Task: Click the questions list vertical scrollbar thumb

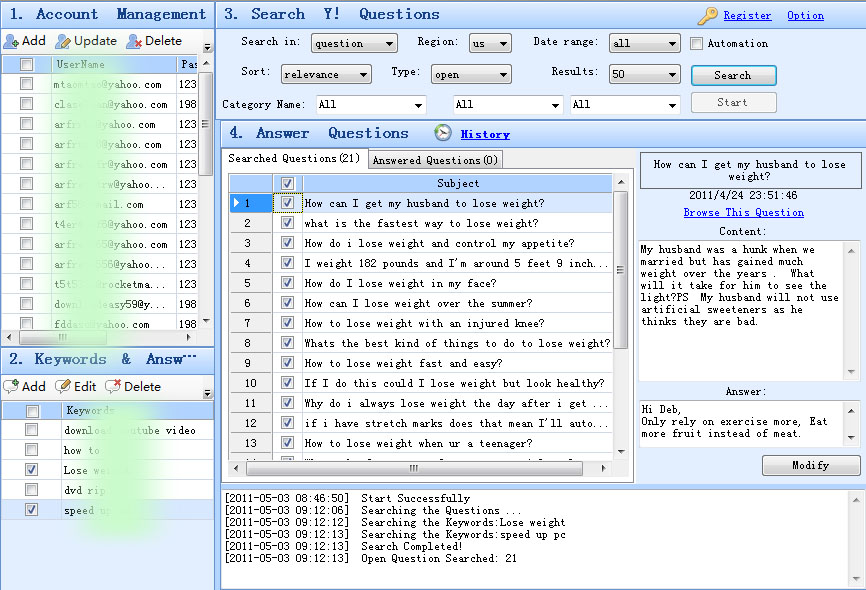Action: tap(621, 270)
